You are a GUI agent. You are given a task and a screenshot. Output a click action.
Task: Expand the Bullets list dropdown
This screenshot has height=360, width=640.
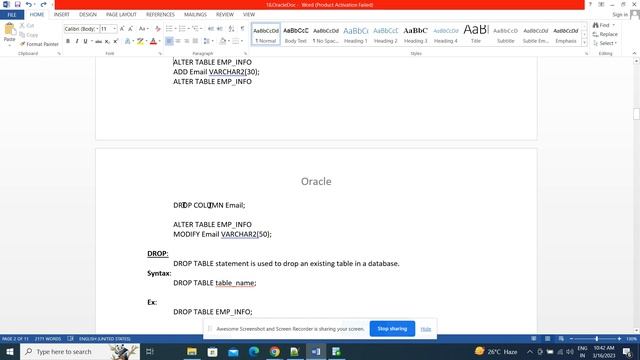click(x=176, y=29)
